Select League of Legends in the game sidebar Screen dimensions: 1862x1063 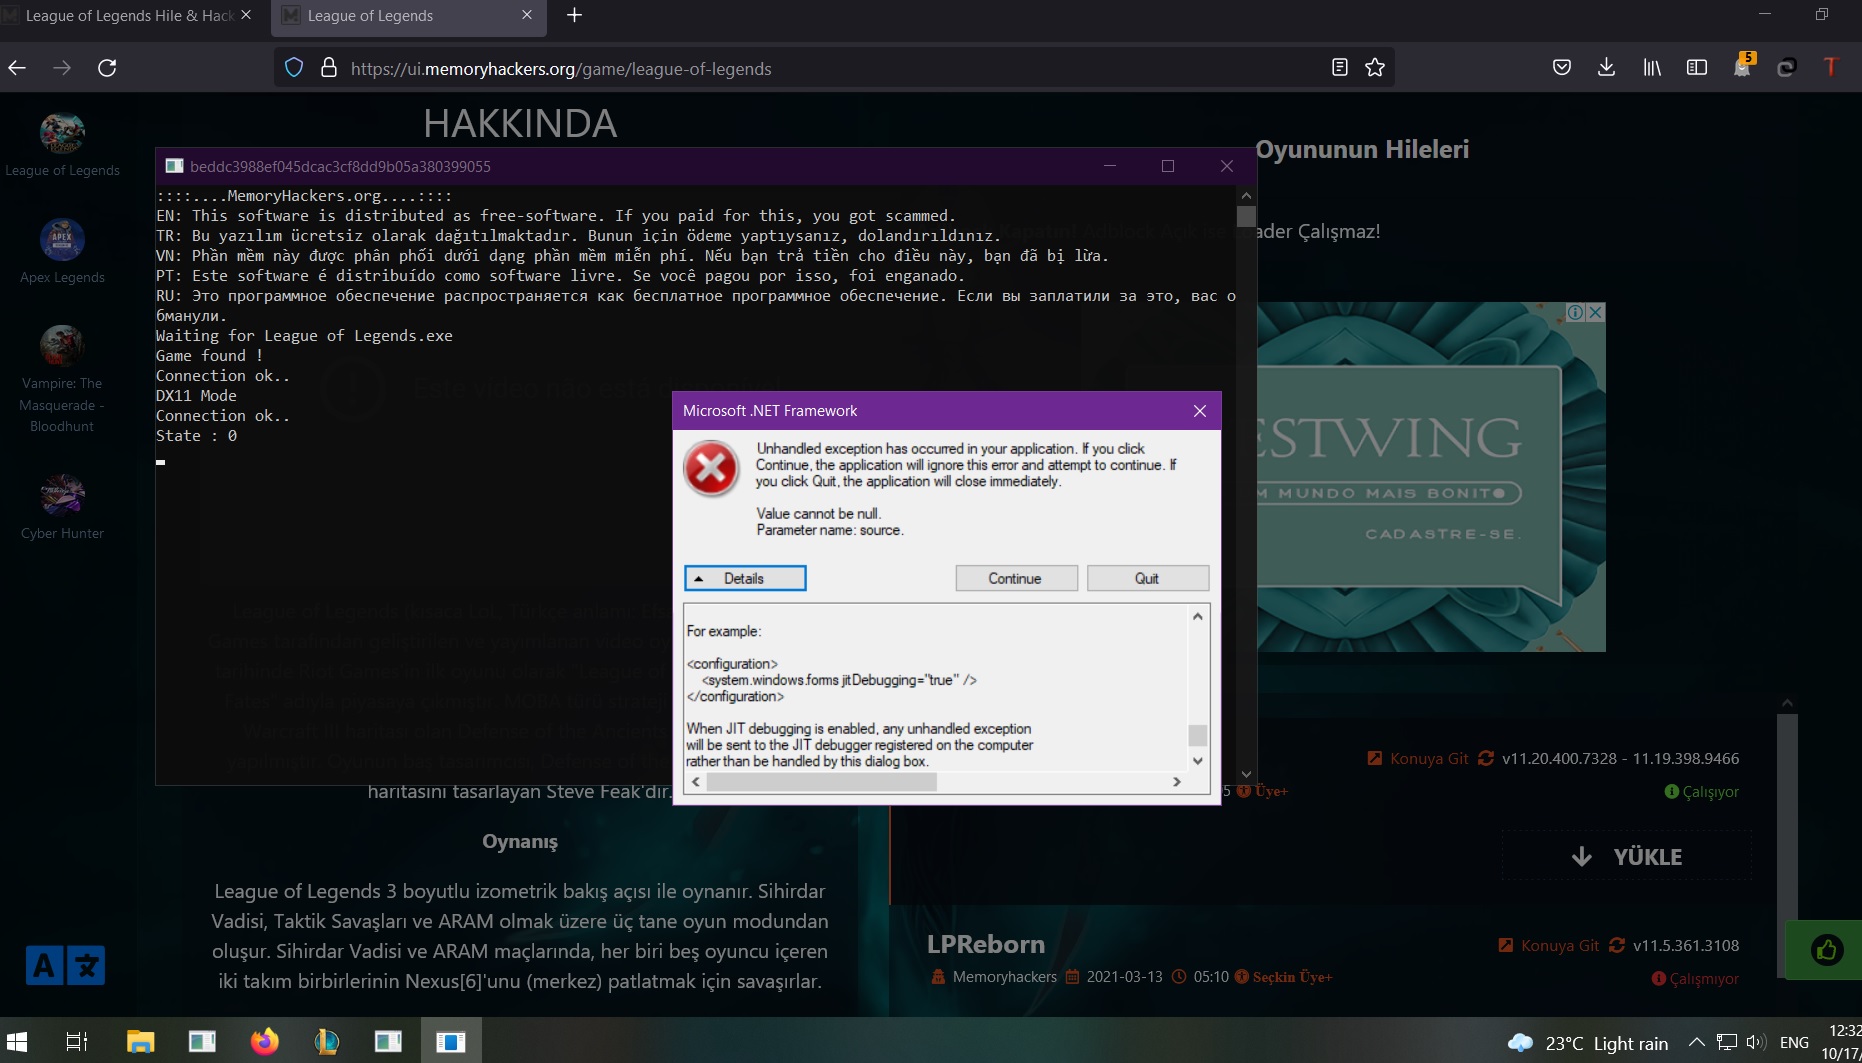click(x=62, y=146)
